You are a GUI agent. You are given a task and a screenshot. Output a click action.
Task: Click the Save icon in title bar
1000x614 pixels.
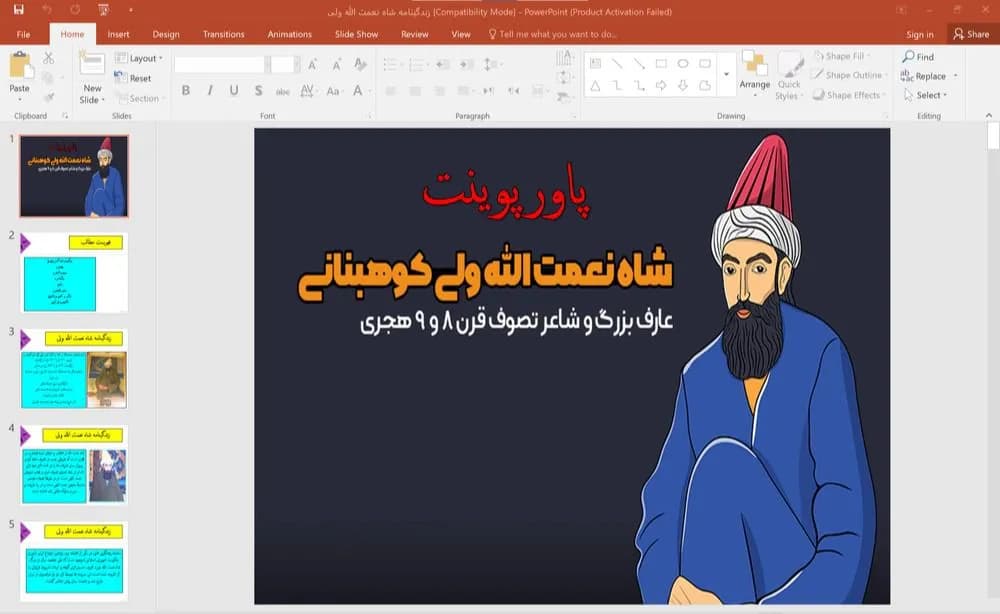click(x=18, y=10)
